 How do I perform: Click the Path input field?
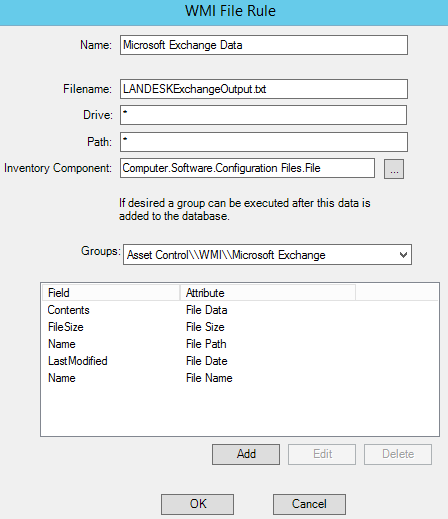point(264,142)
